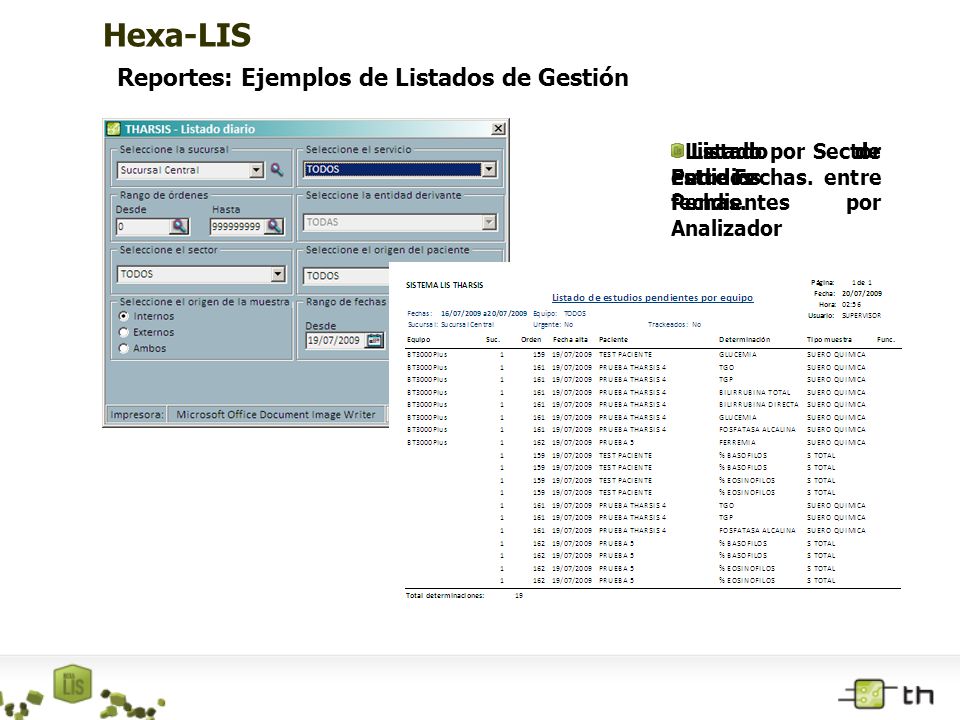The width and height of the screenshot is (960, 720).
Task: Click the Paciente column header
Action: 613,339
